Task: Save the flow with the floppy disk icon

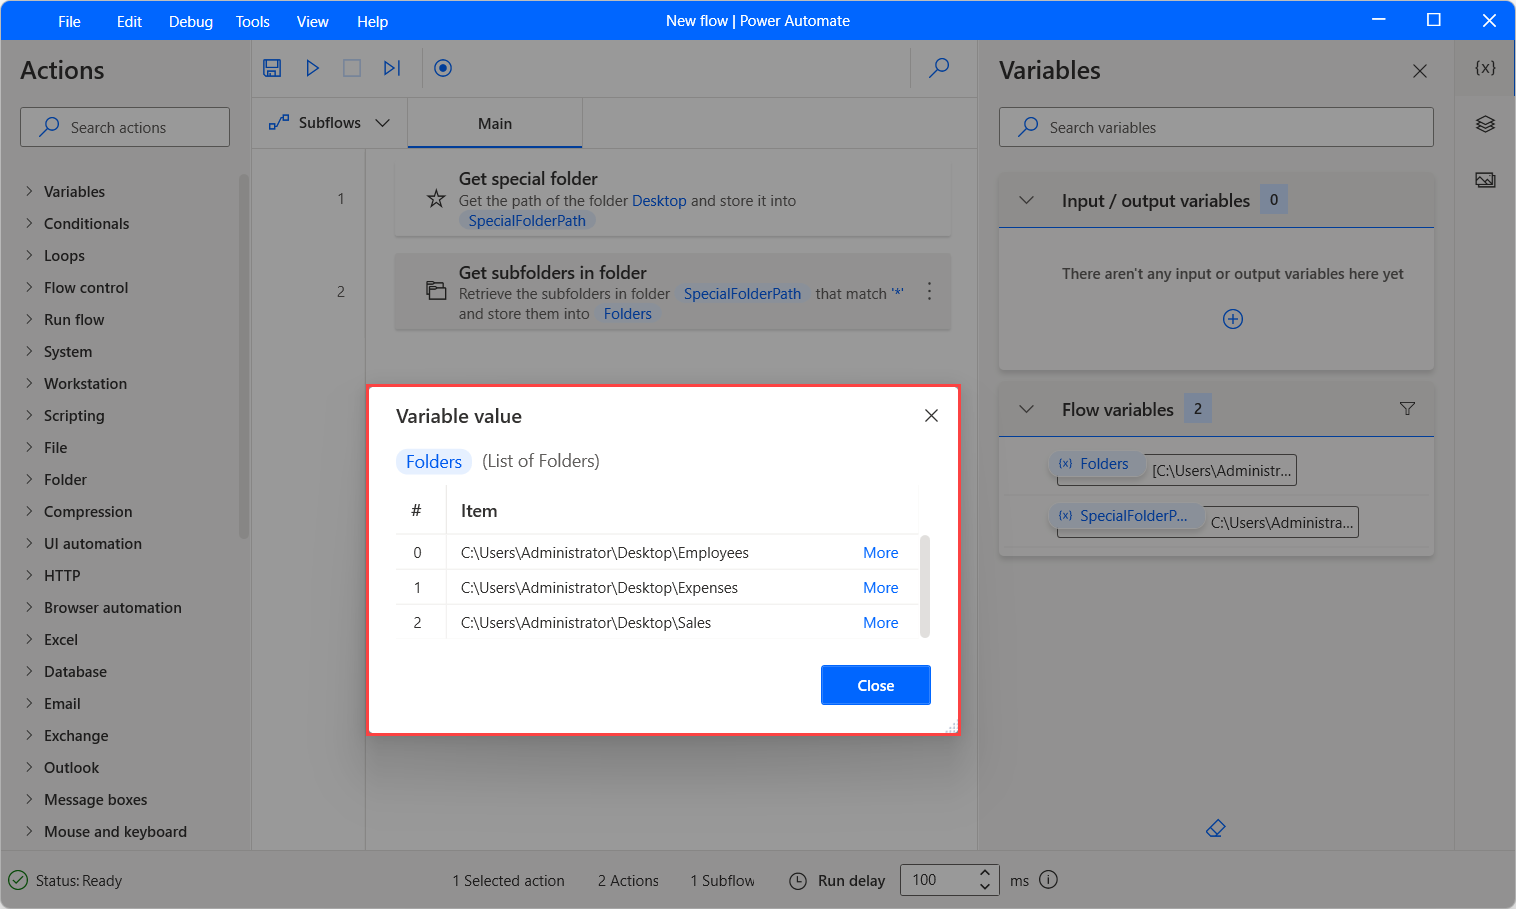Action: click(x=272, y=68)
